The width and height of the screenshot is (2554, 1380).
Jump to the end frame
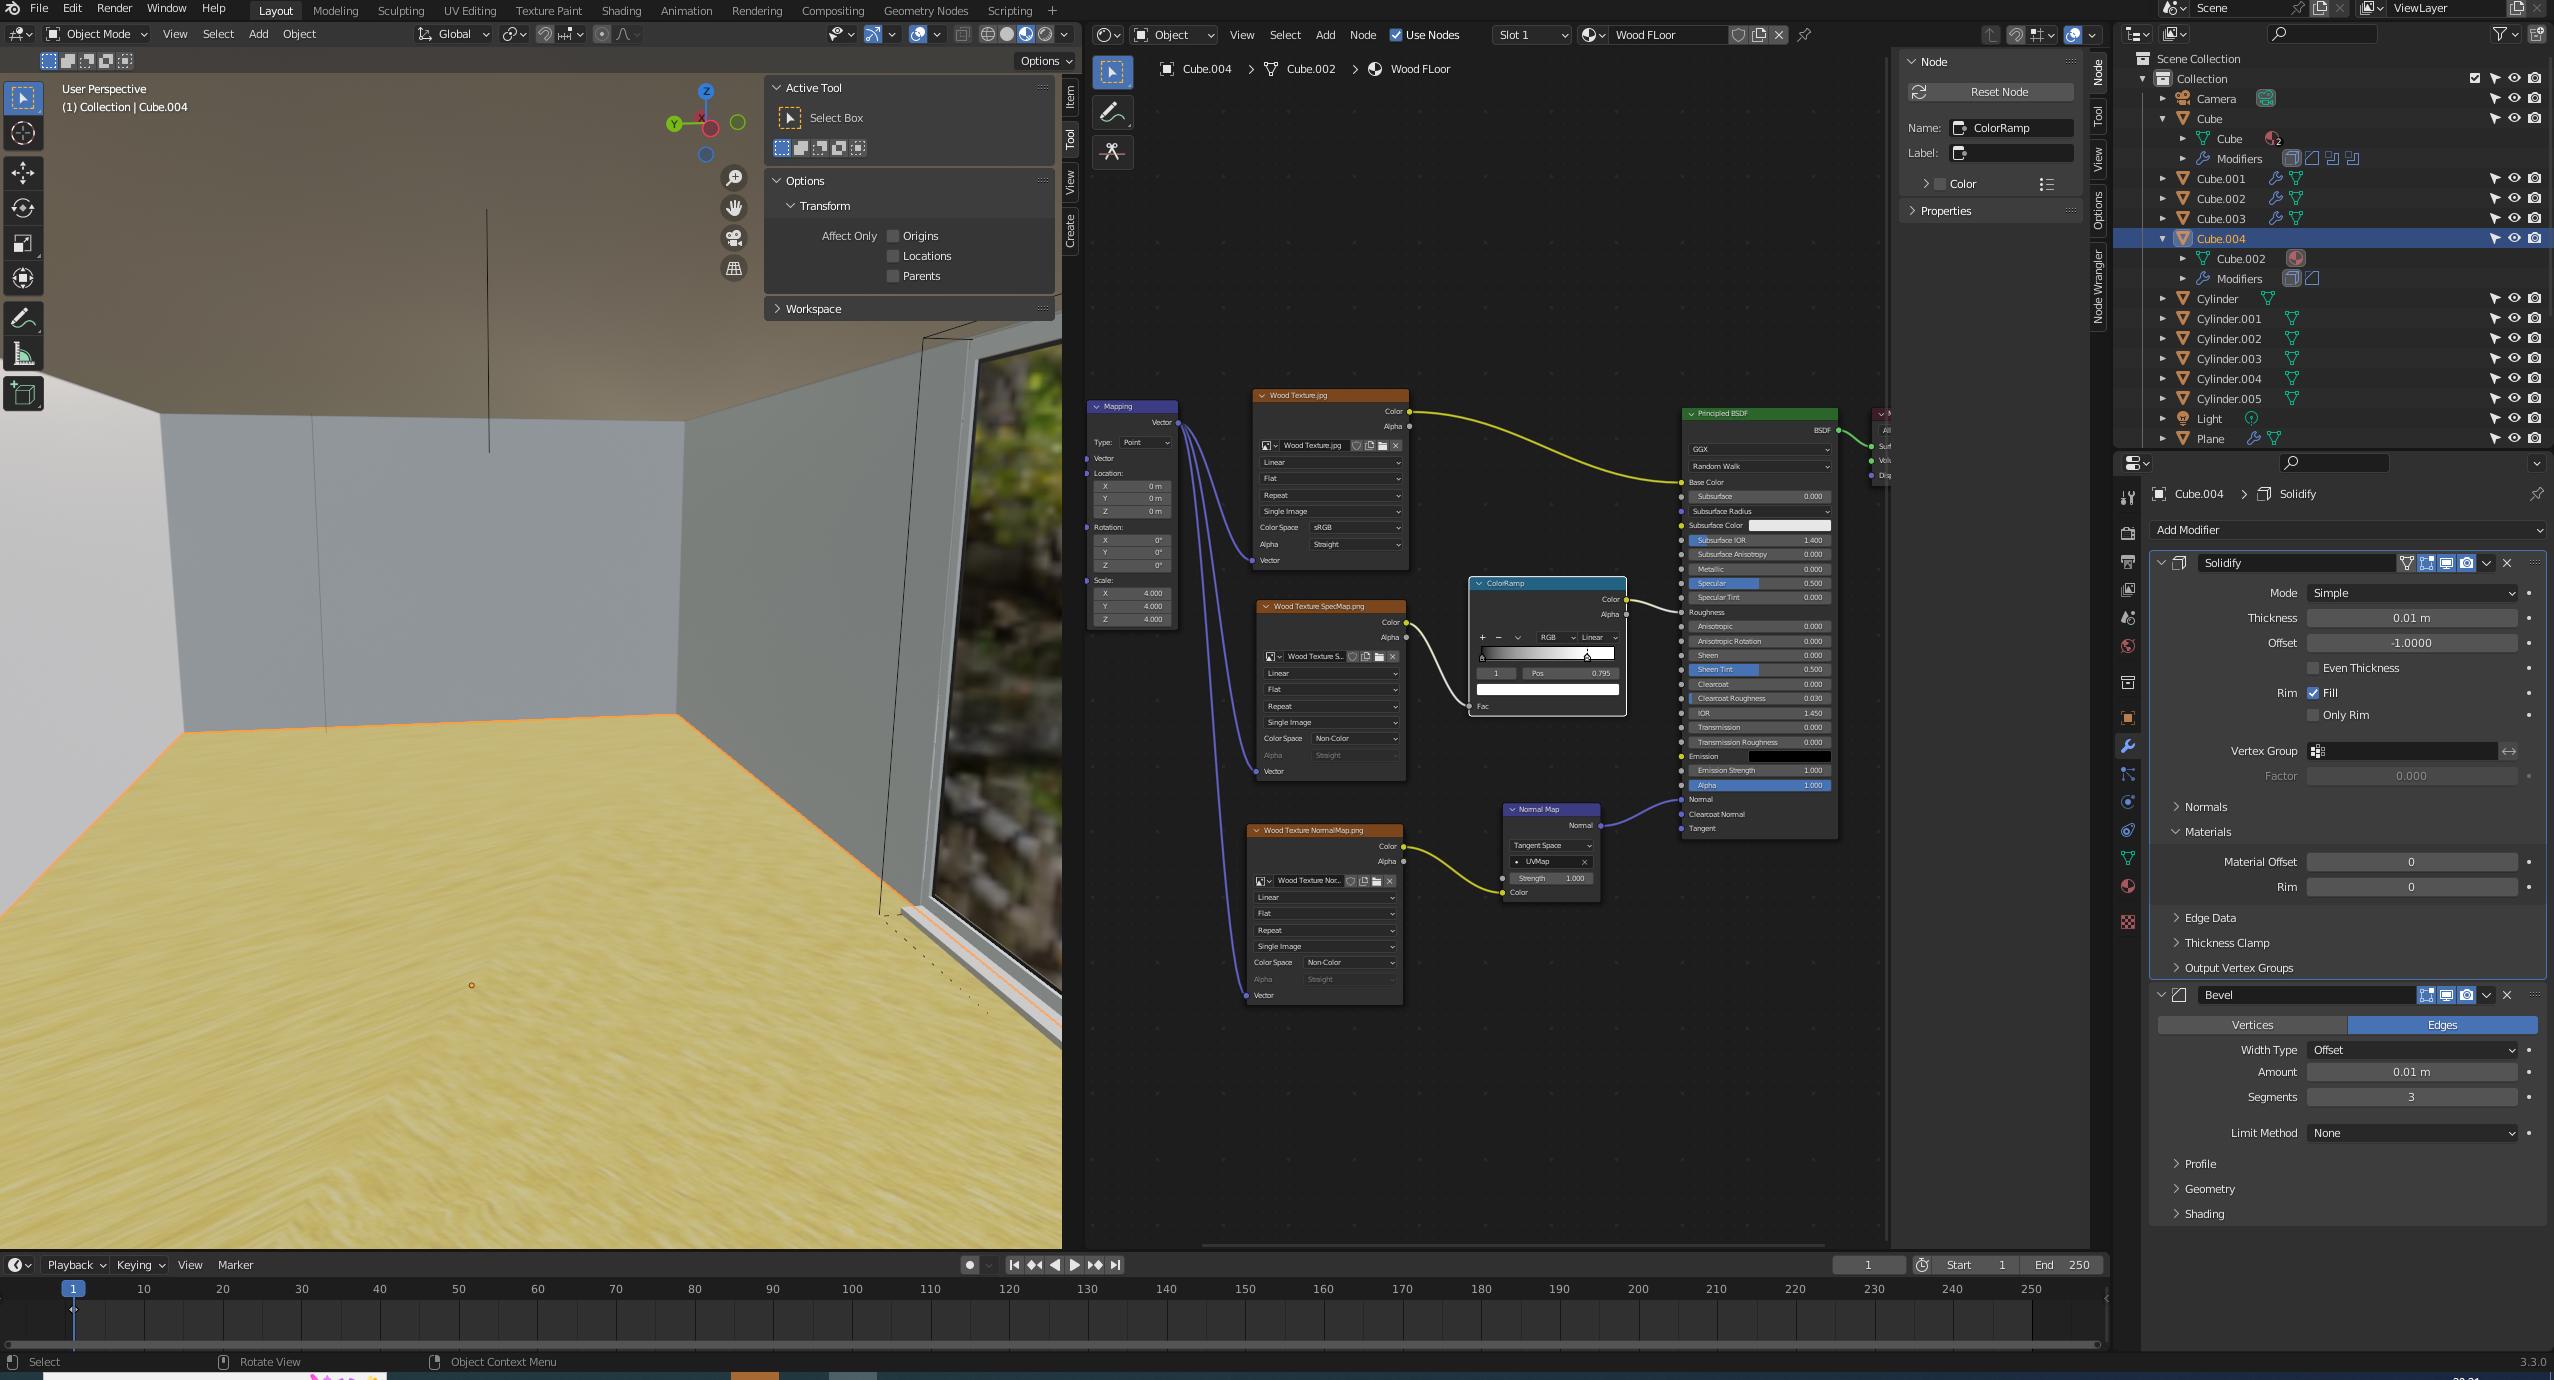[x=1115, y=1265]
